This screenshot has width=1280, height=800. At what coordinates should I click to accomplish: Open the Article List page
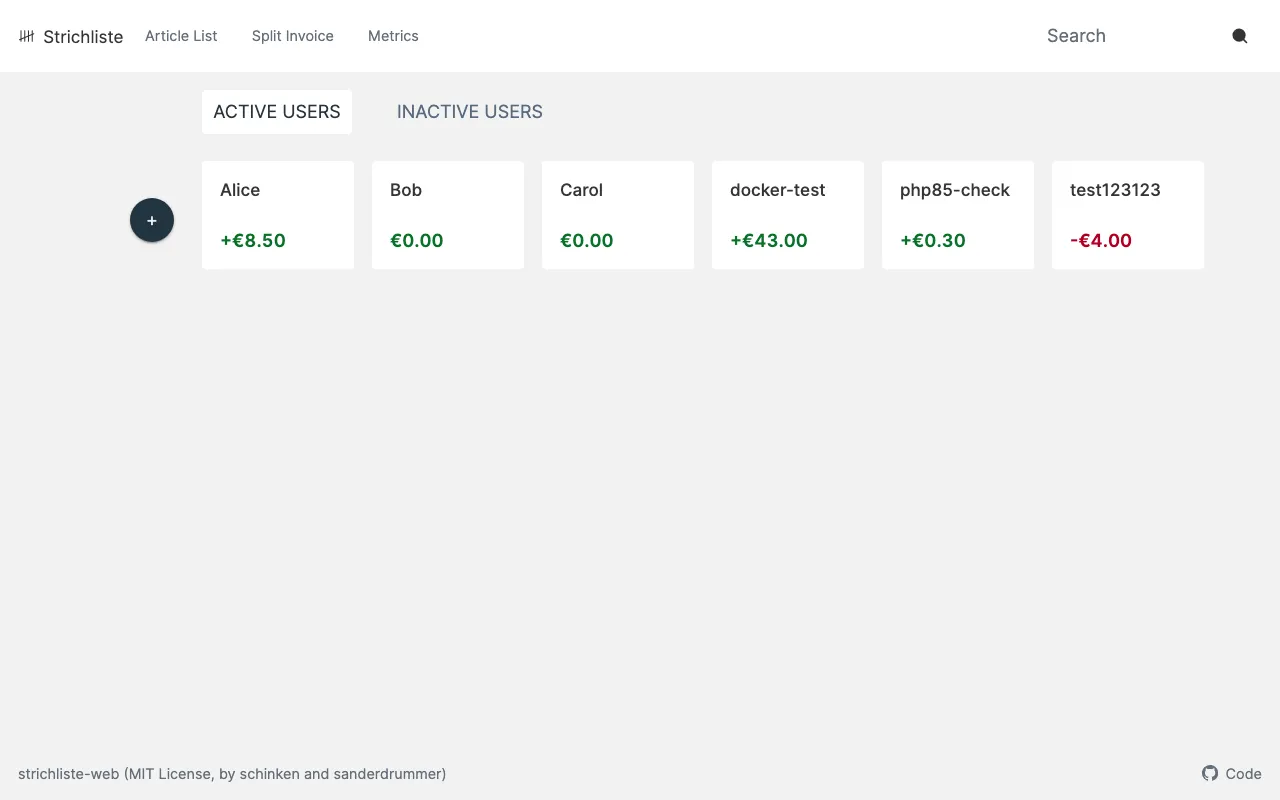coord(181,36)
